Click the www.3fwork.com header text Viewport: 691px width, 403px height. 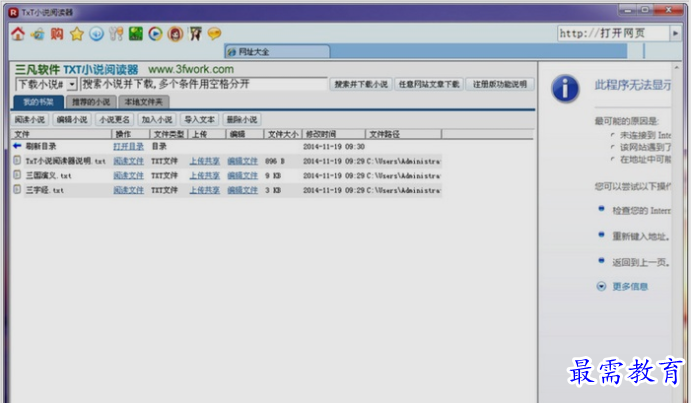[x=191, y=69]
